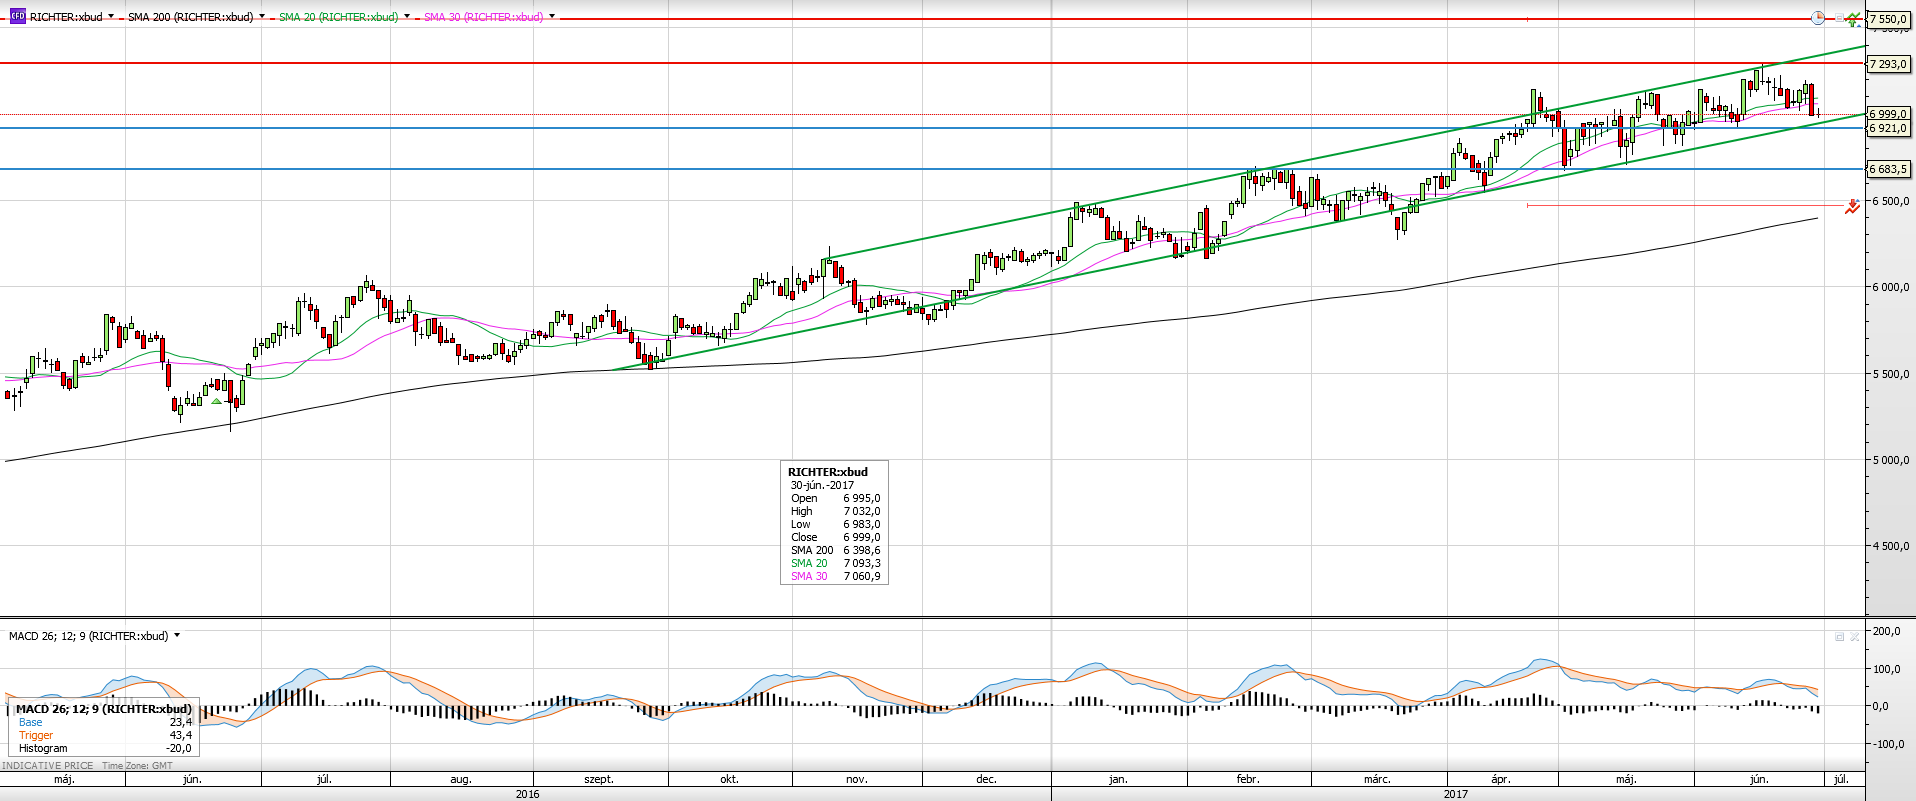1916x801 pixels.
Task: Click the 'máj.' 2016 month label on time axis
Action: 64,779
